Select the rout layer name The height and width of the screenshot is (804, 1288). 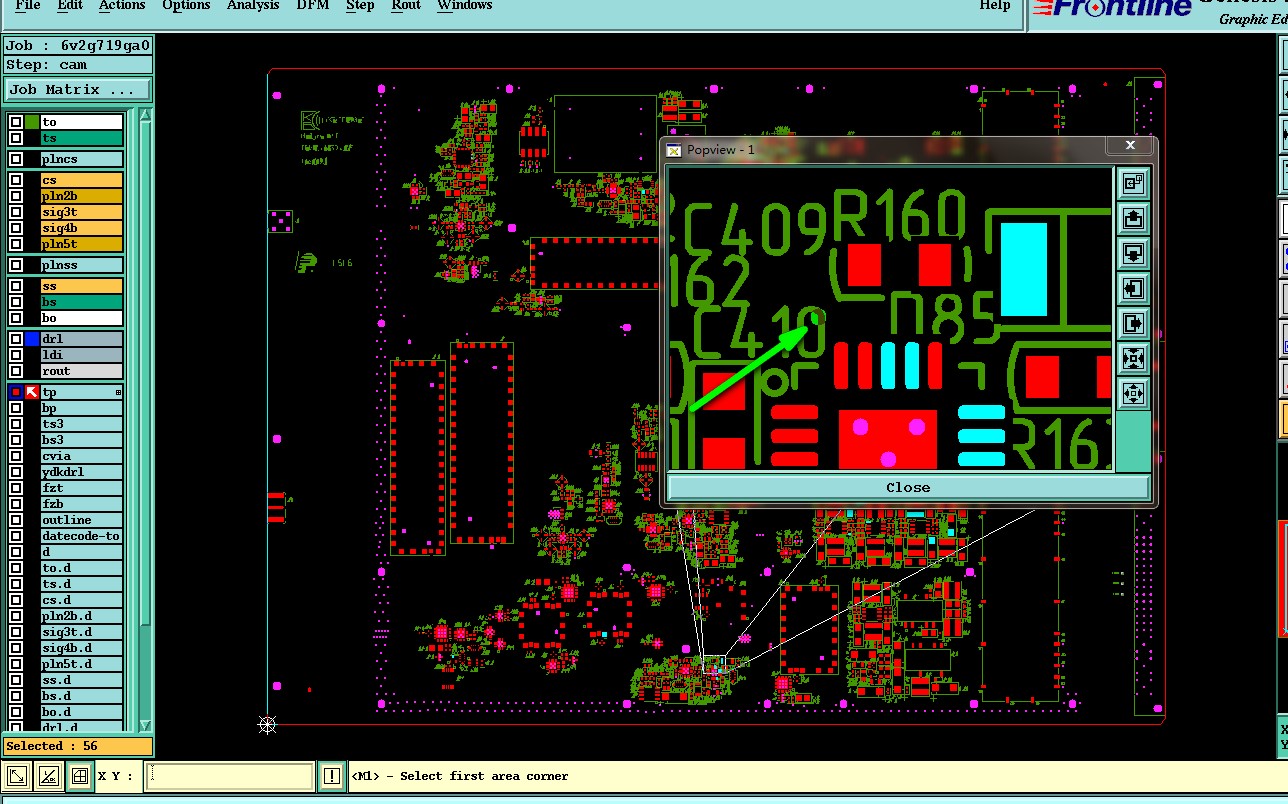tap(81, 371)
